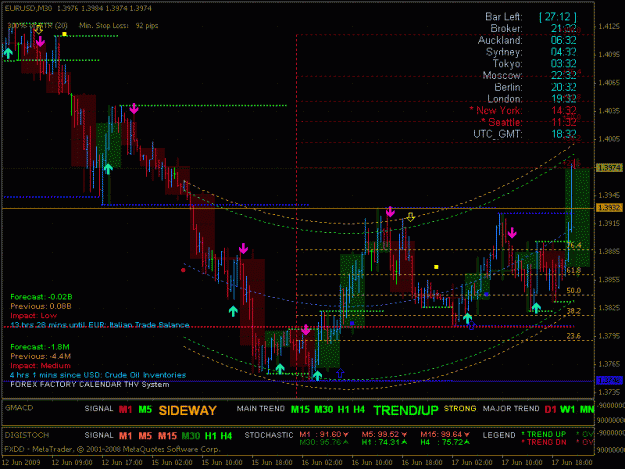Click the hollow yellow down arrow near 16 Jun 18:00
Viewport: 625px width, 469px height.
(411, 217)
